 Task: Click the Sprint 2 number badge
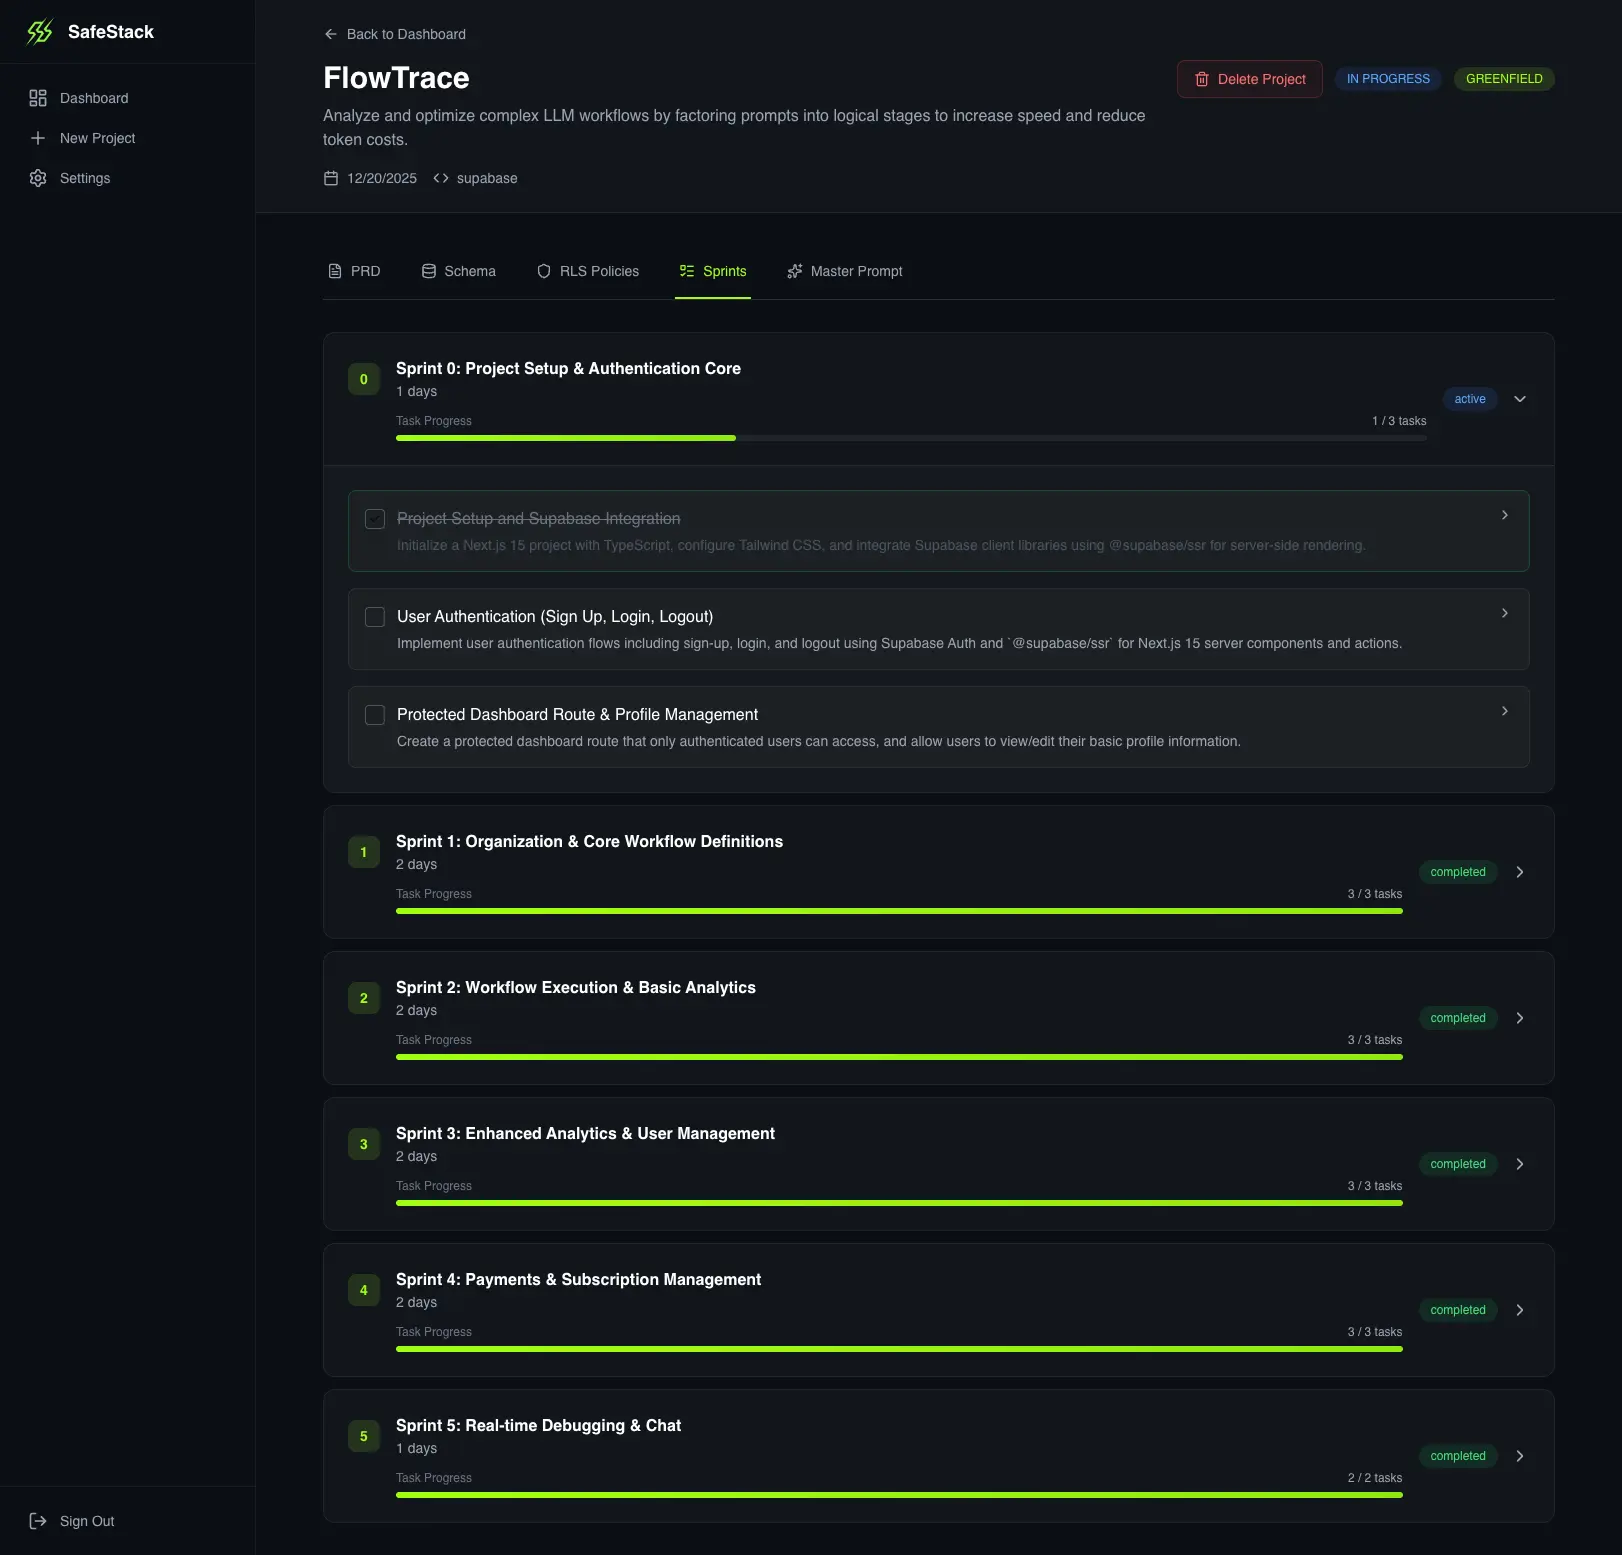tap(364, 998)
